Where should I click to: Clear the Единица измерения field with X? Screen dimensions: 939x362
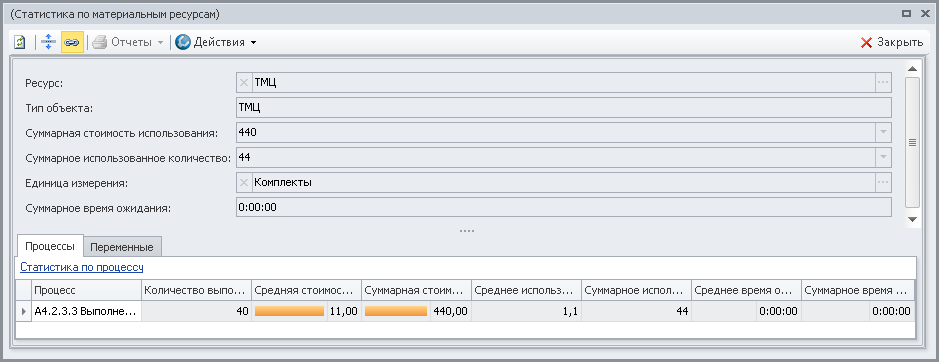tap(244, 183)
